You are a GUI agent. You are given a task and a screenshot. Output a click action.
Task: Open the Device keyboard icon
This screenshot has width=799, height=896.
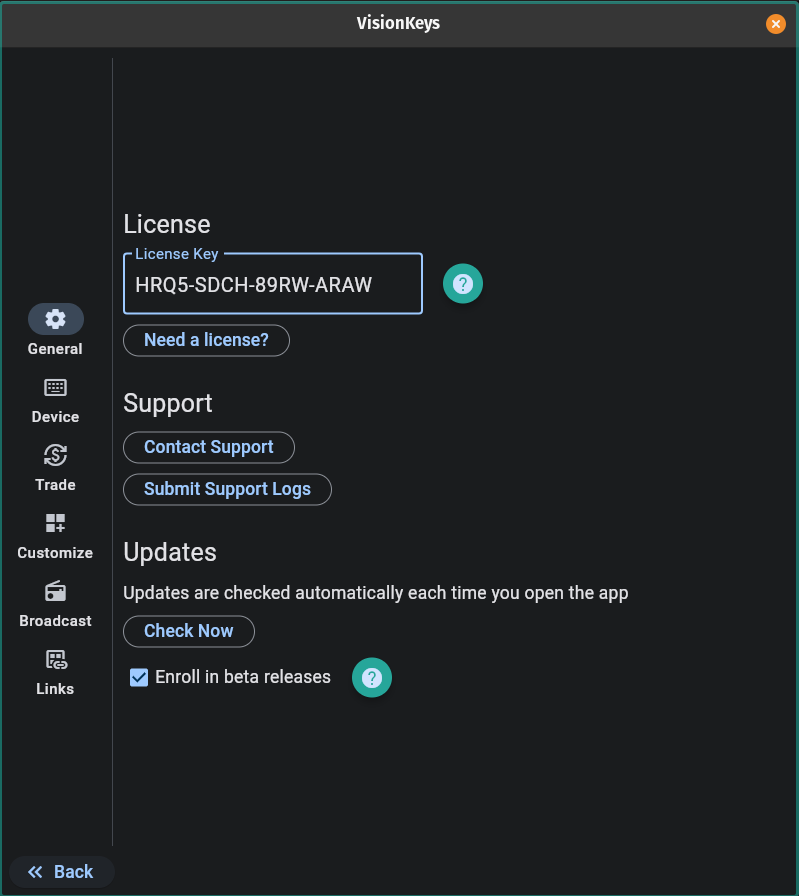(55, 387)
